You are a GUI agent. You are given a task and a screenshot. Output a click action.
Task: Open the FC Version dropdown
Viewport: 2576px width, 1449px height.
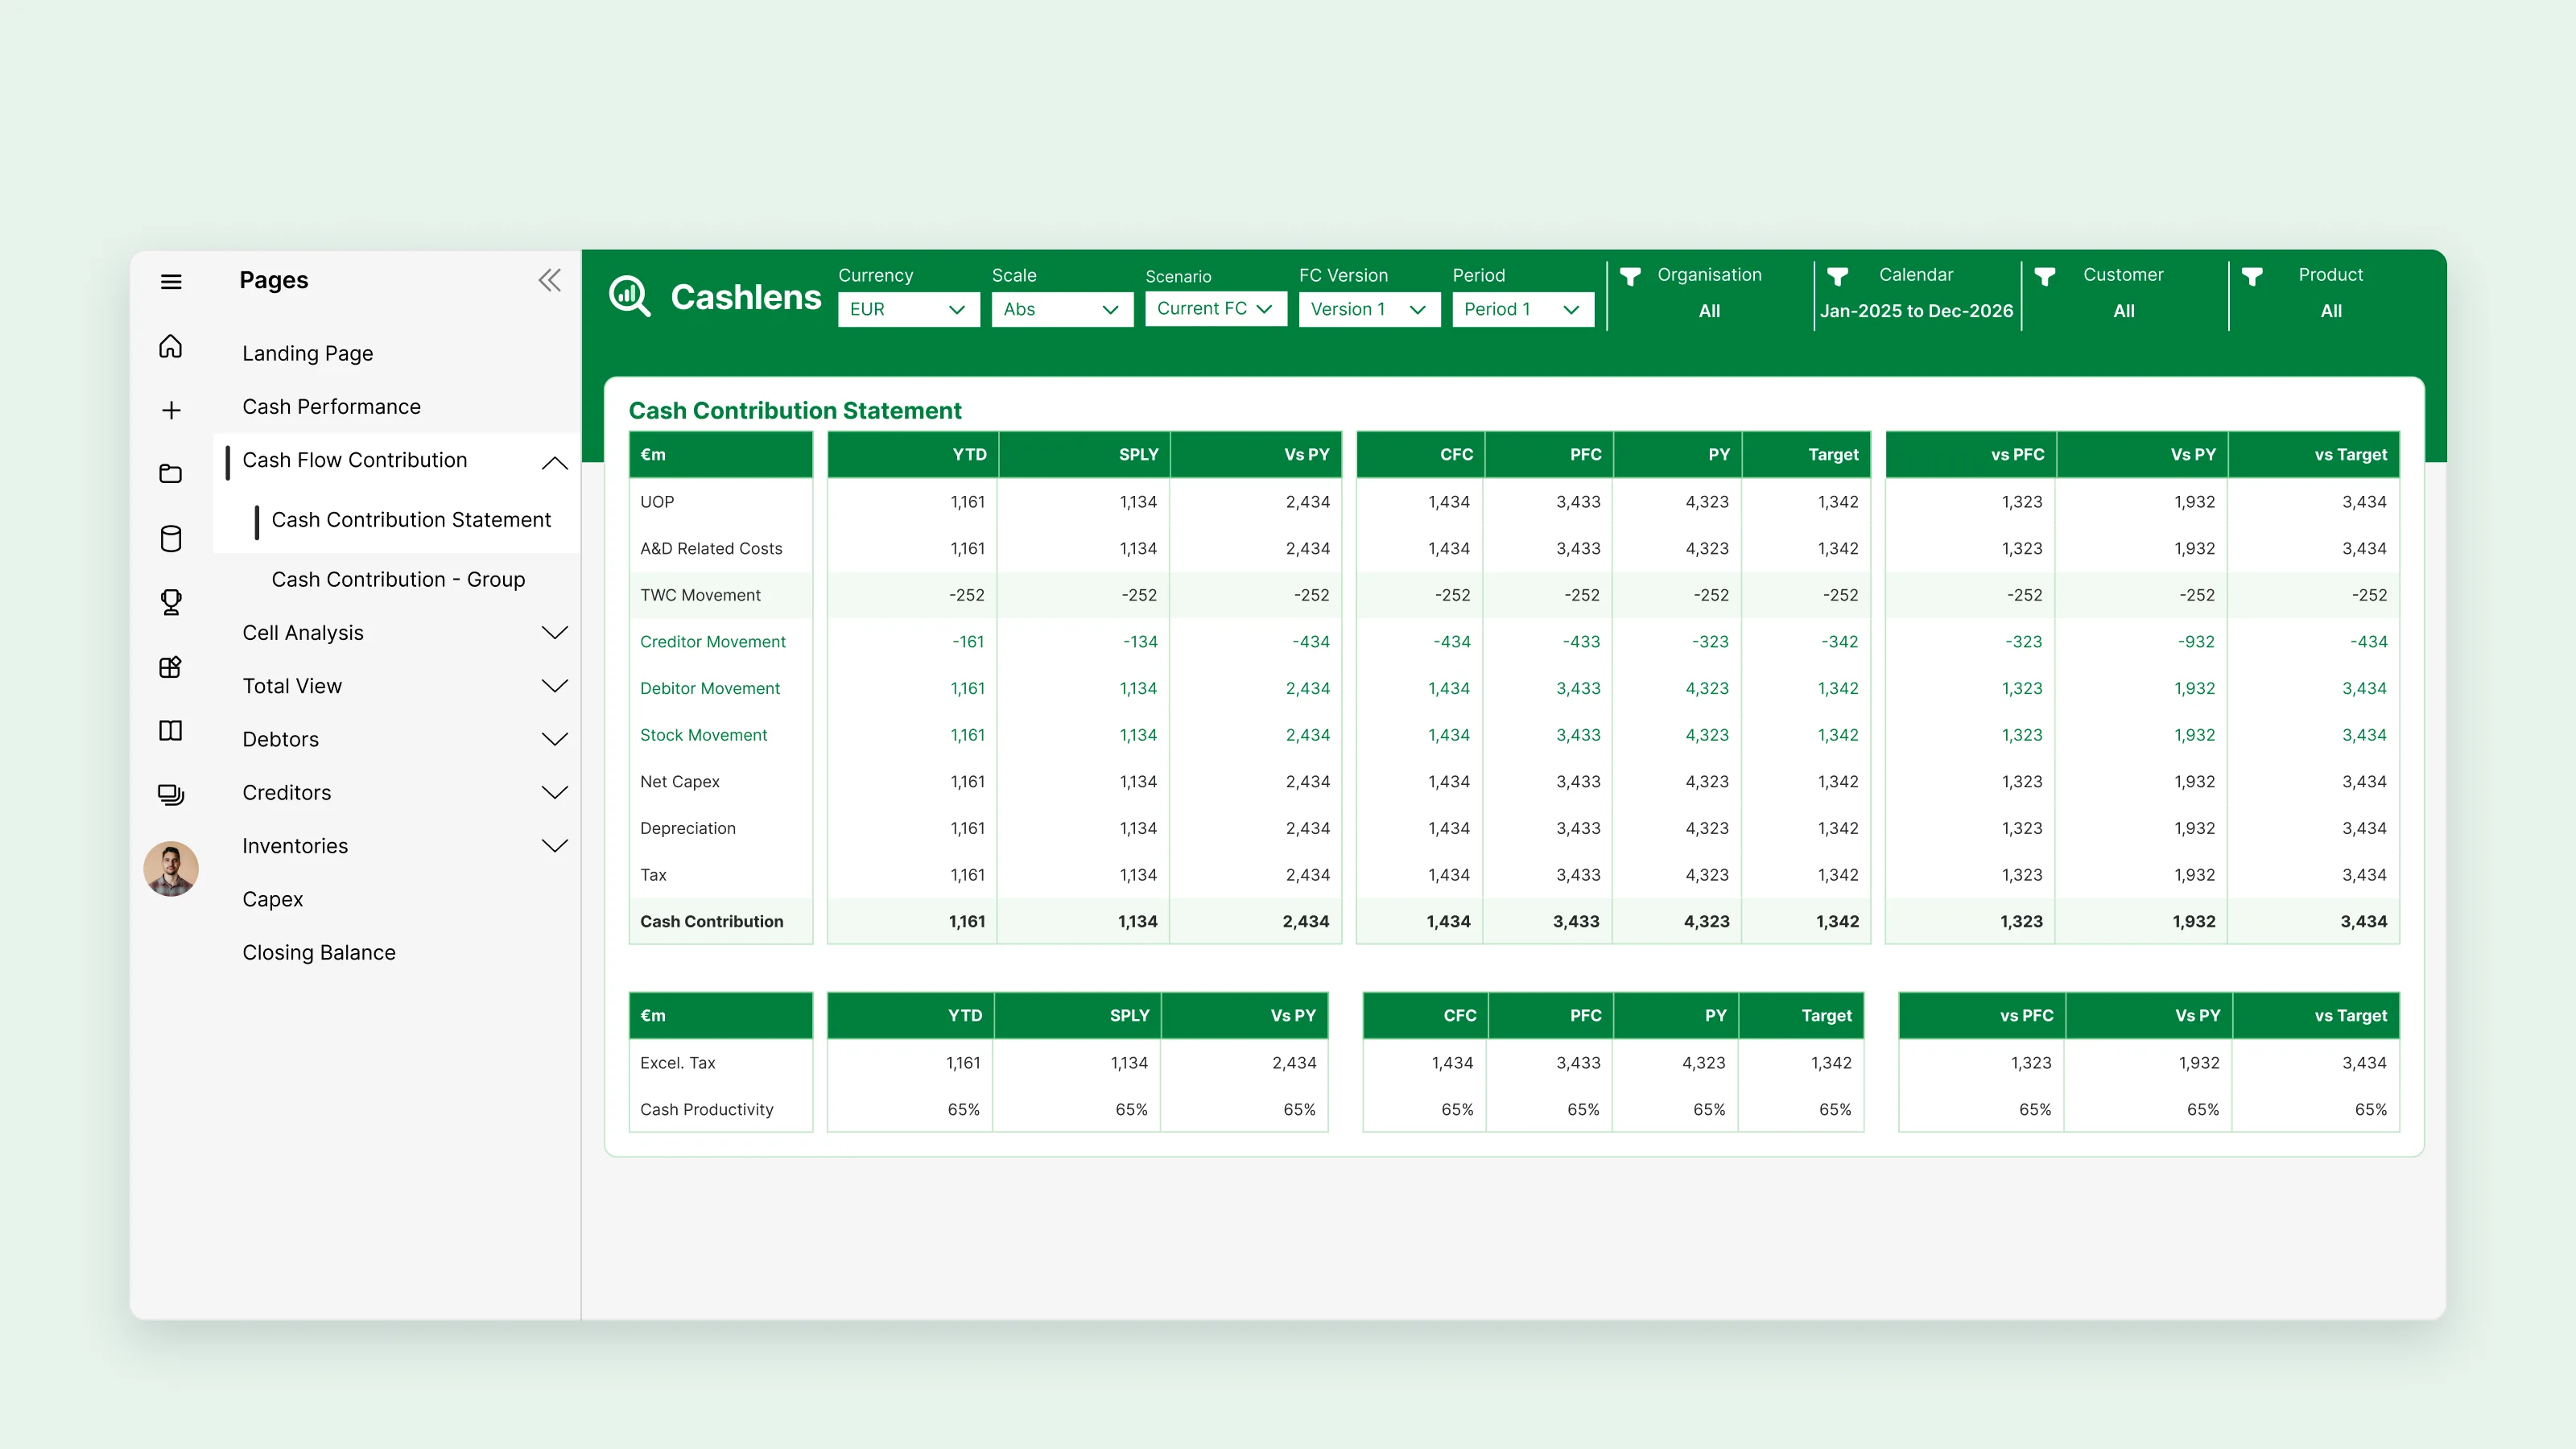pos(1369,309)
